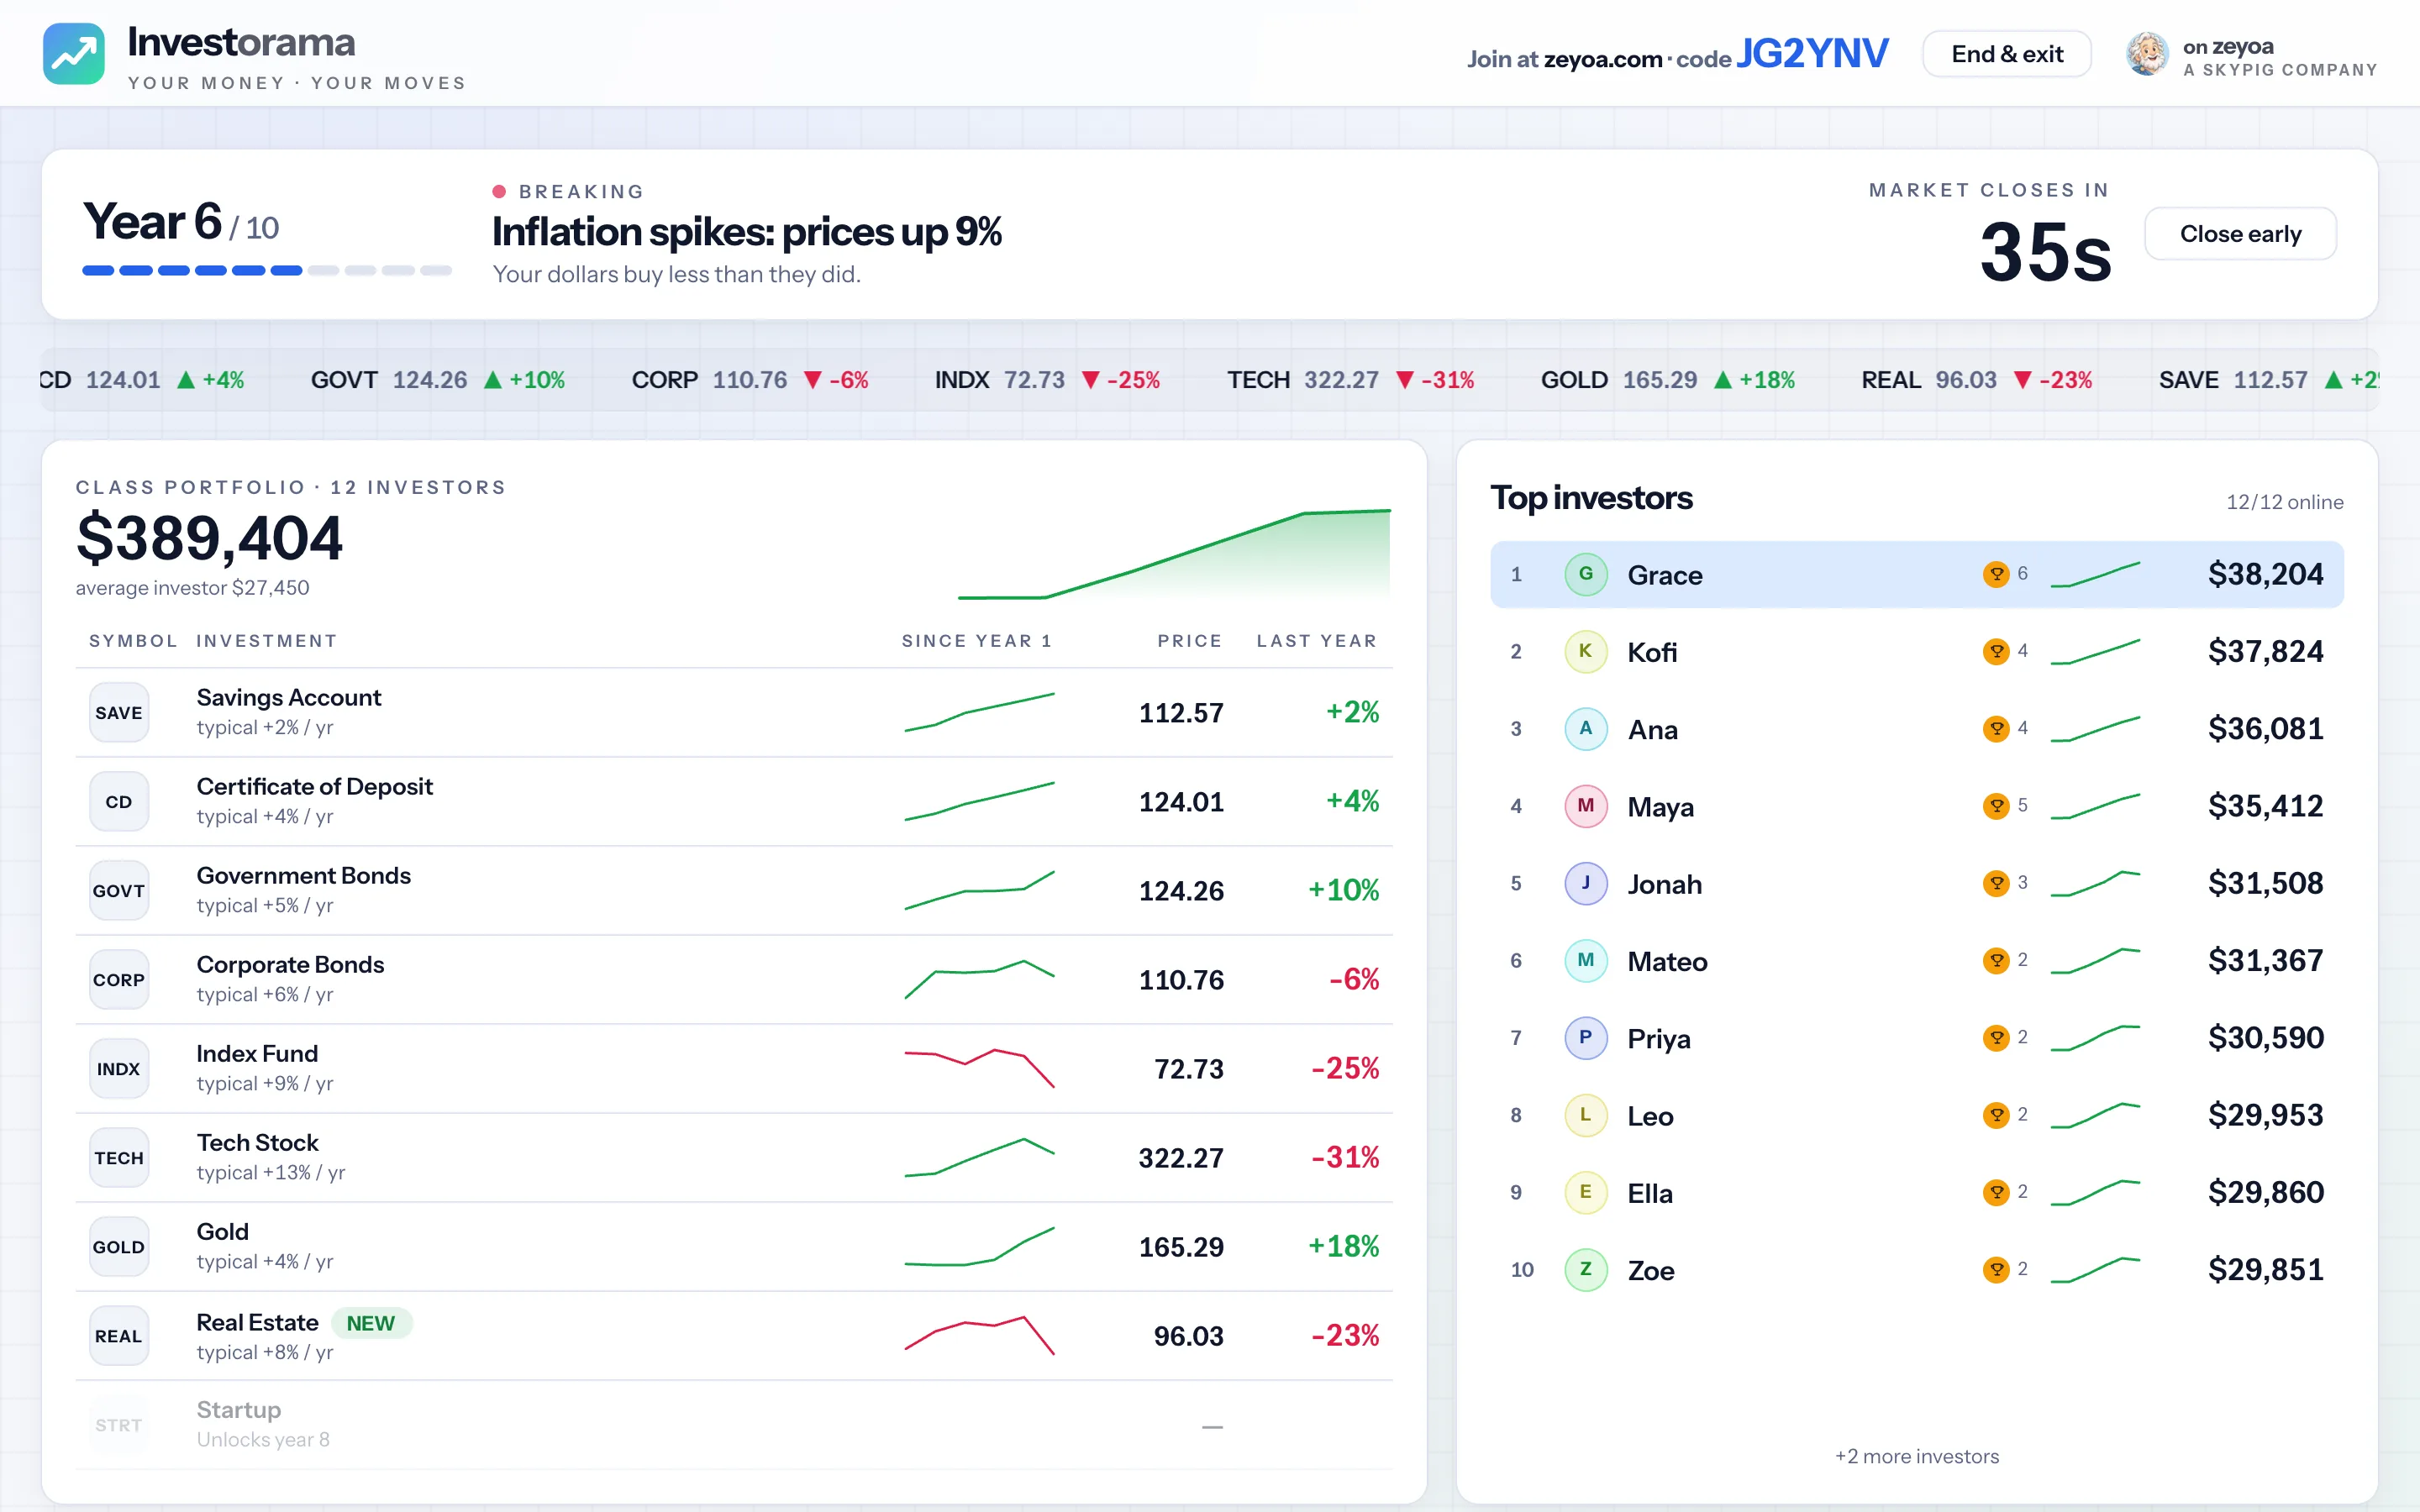Click Grace's trophy icon
Viewport: 2420px width, 1512px height.
click(1996, 574)
